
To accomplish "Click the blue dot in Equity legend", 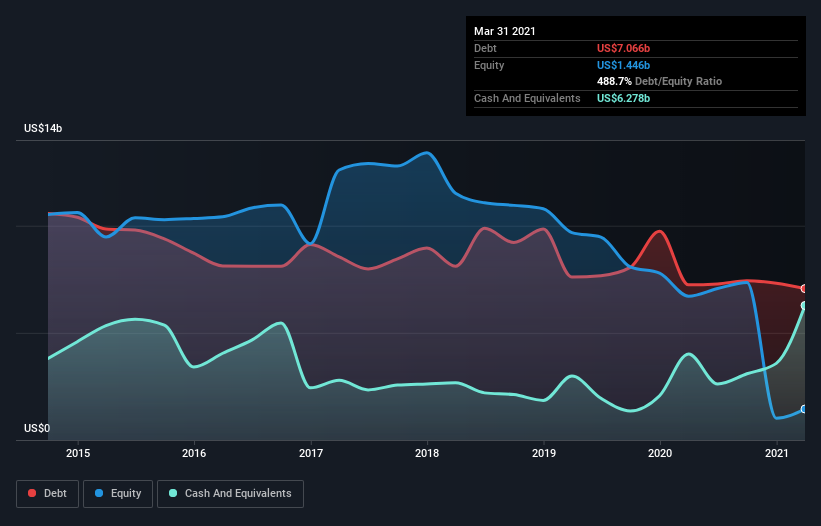I will (100, 494).
